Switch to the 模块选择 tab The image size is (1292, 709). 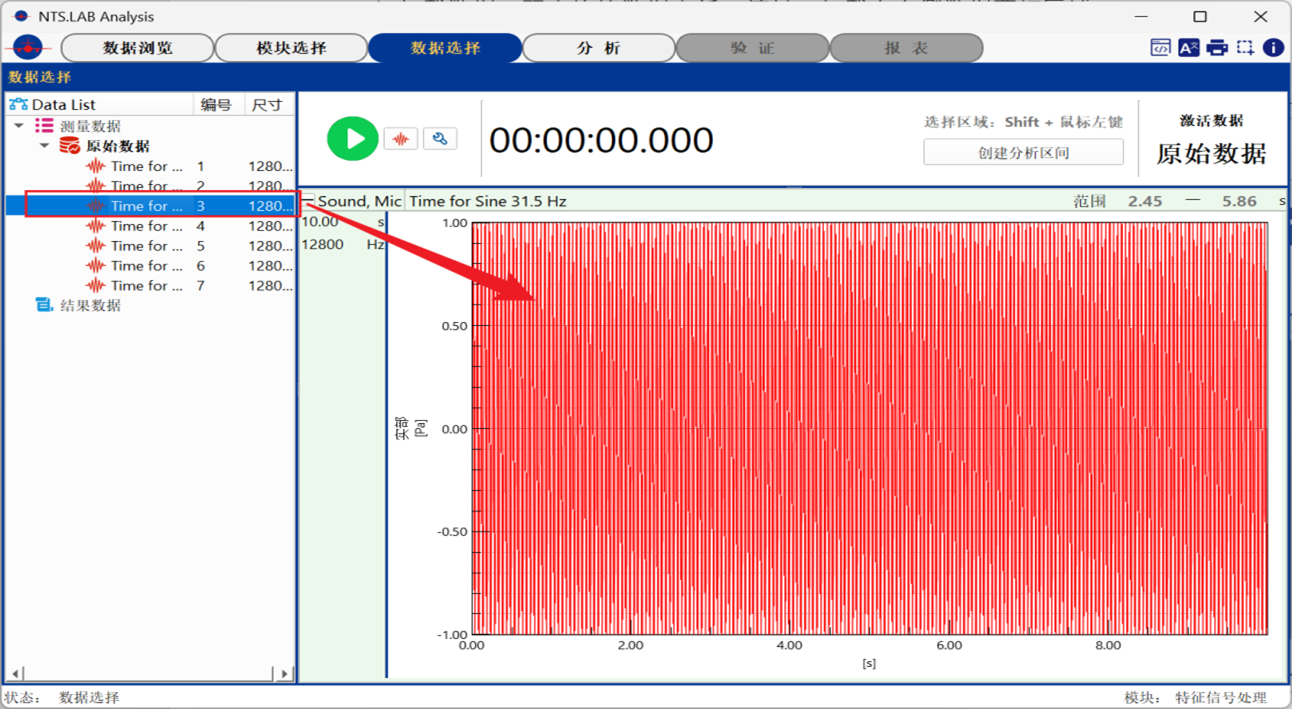click(291, 48)
